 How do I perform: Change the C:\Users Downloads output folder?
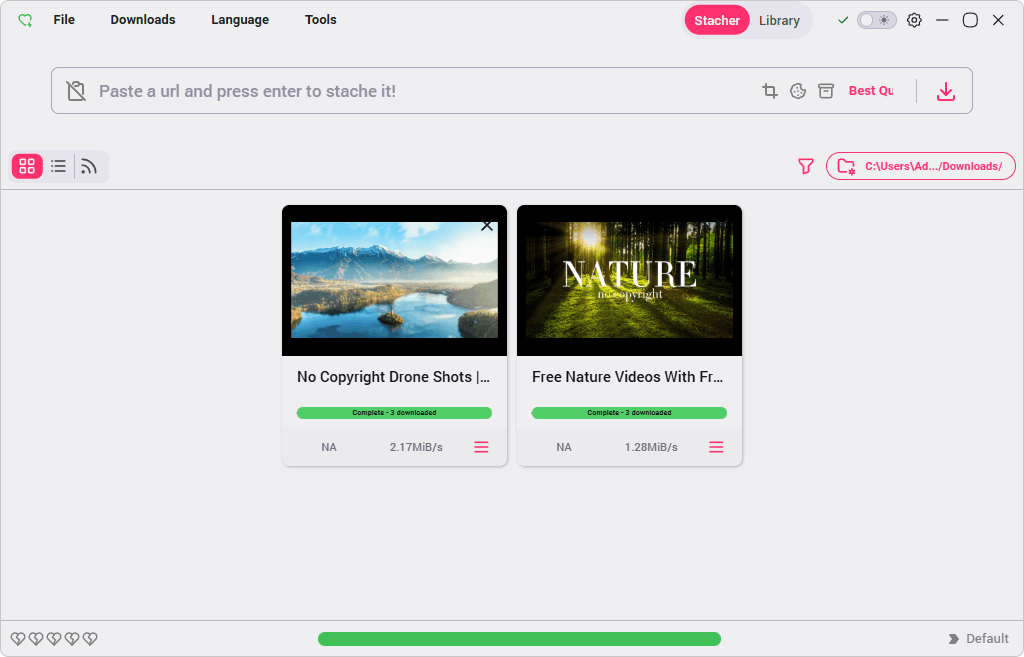[921, 166]
